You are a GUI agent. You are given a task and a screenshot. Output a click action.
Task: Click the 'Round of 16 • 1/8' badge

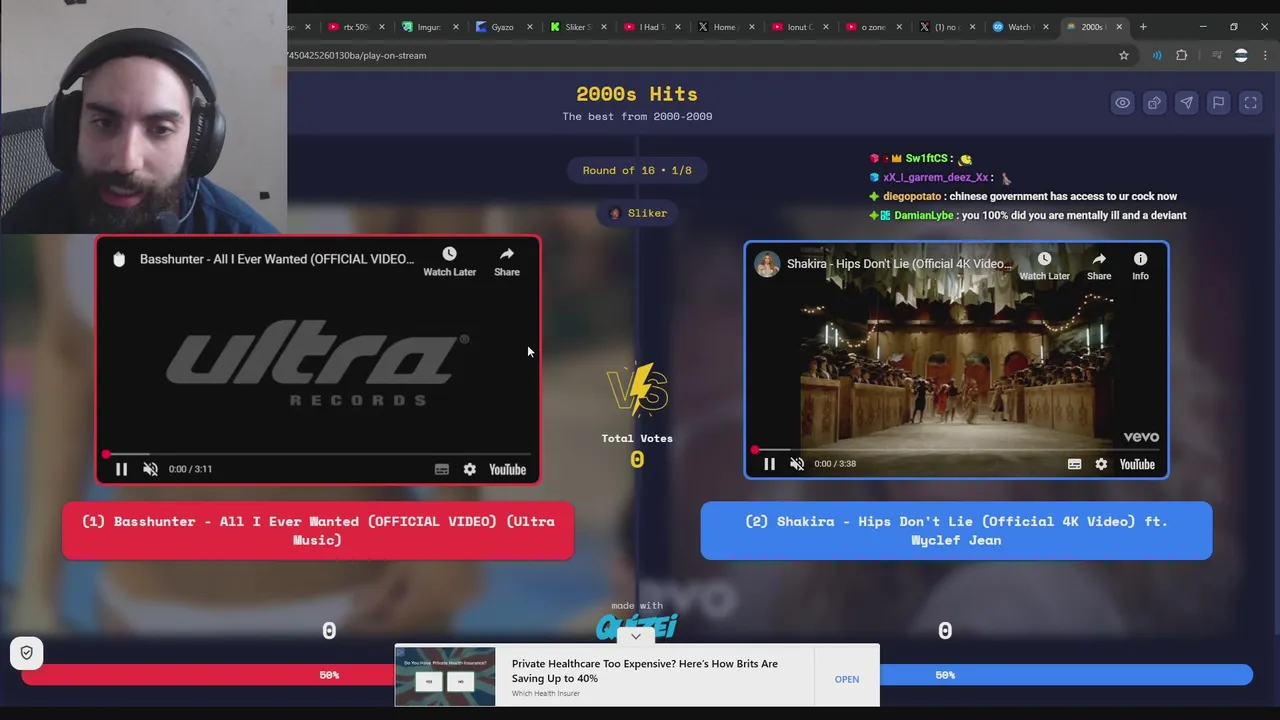point(637,170)
